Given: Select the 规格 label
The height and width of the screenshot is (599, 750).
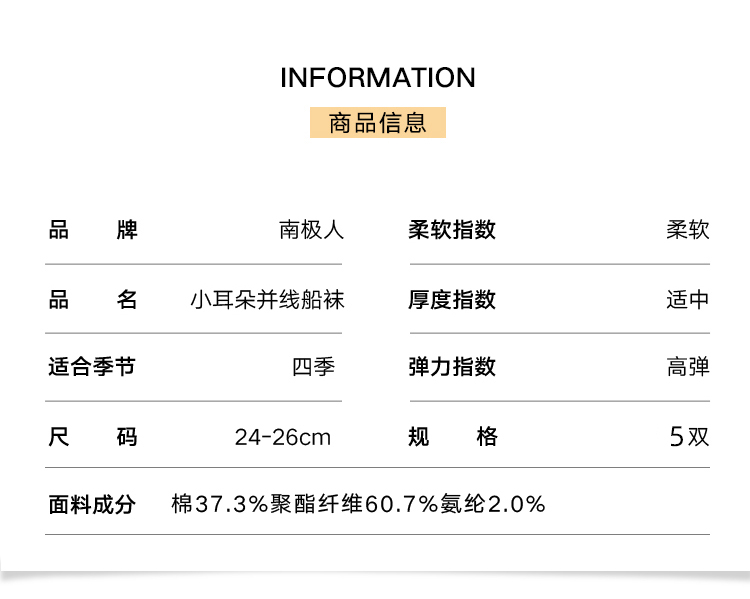Looking at the screenshot, I should pyautogui.click(x=453, y=437).
